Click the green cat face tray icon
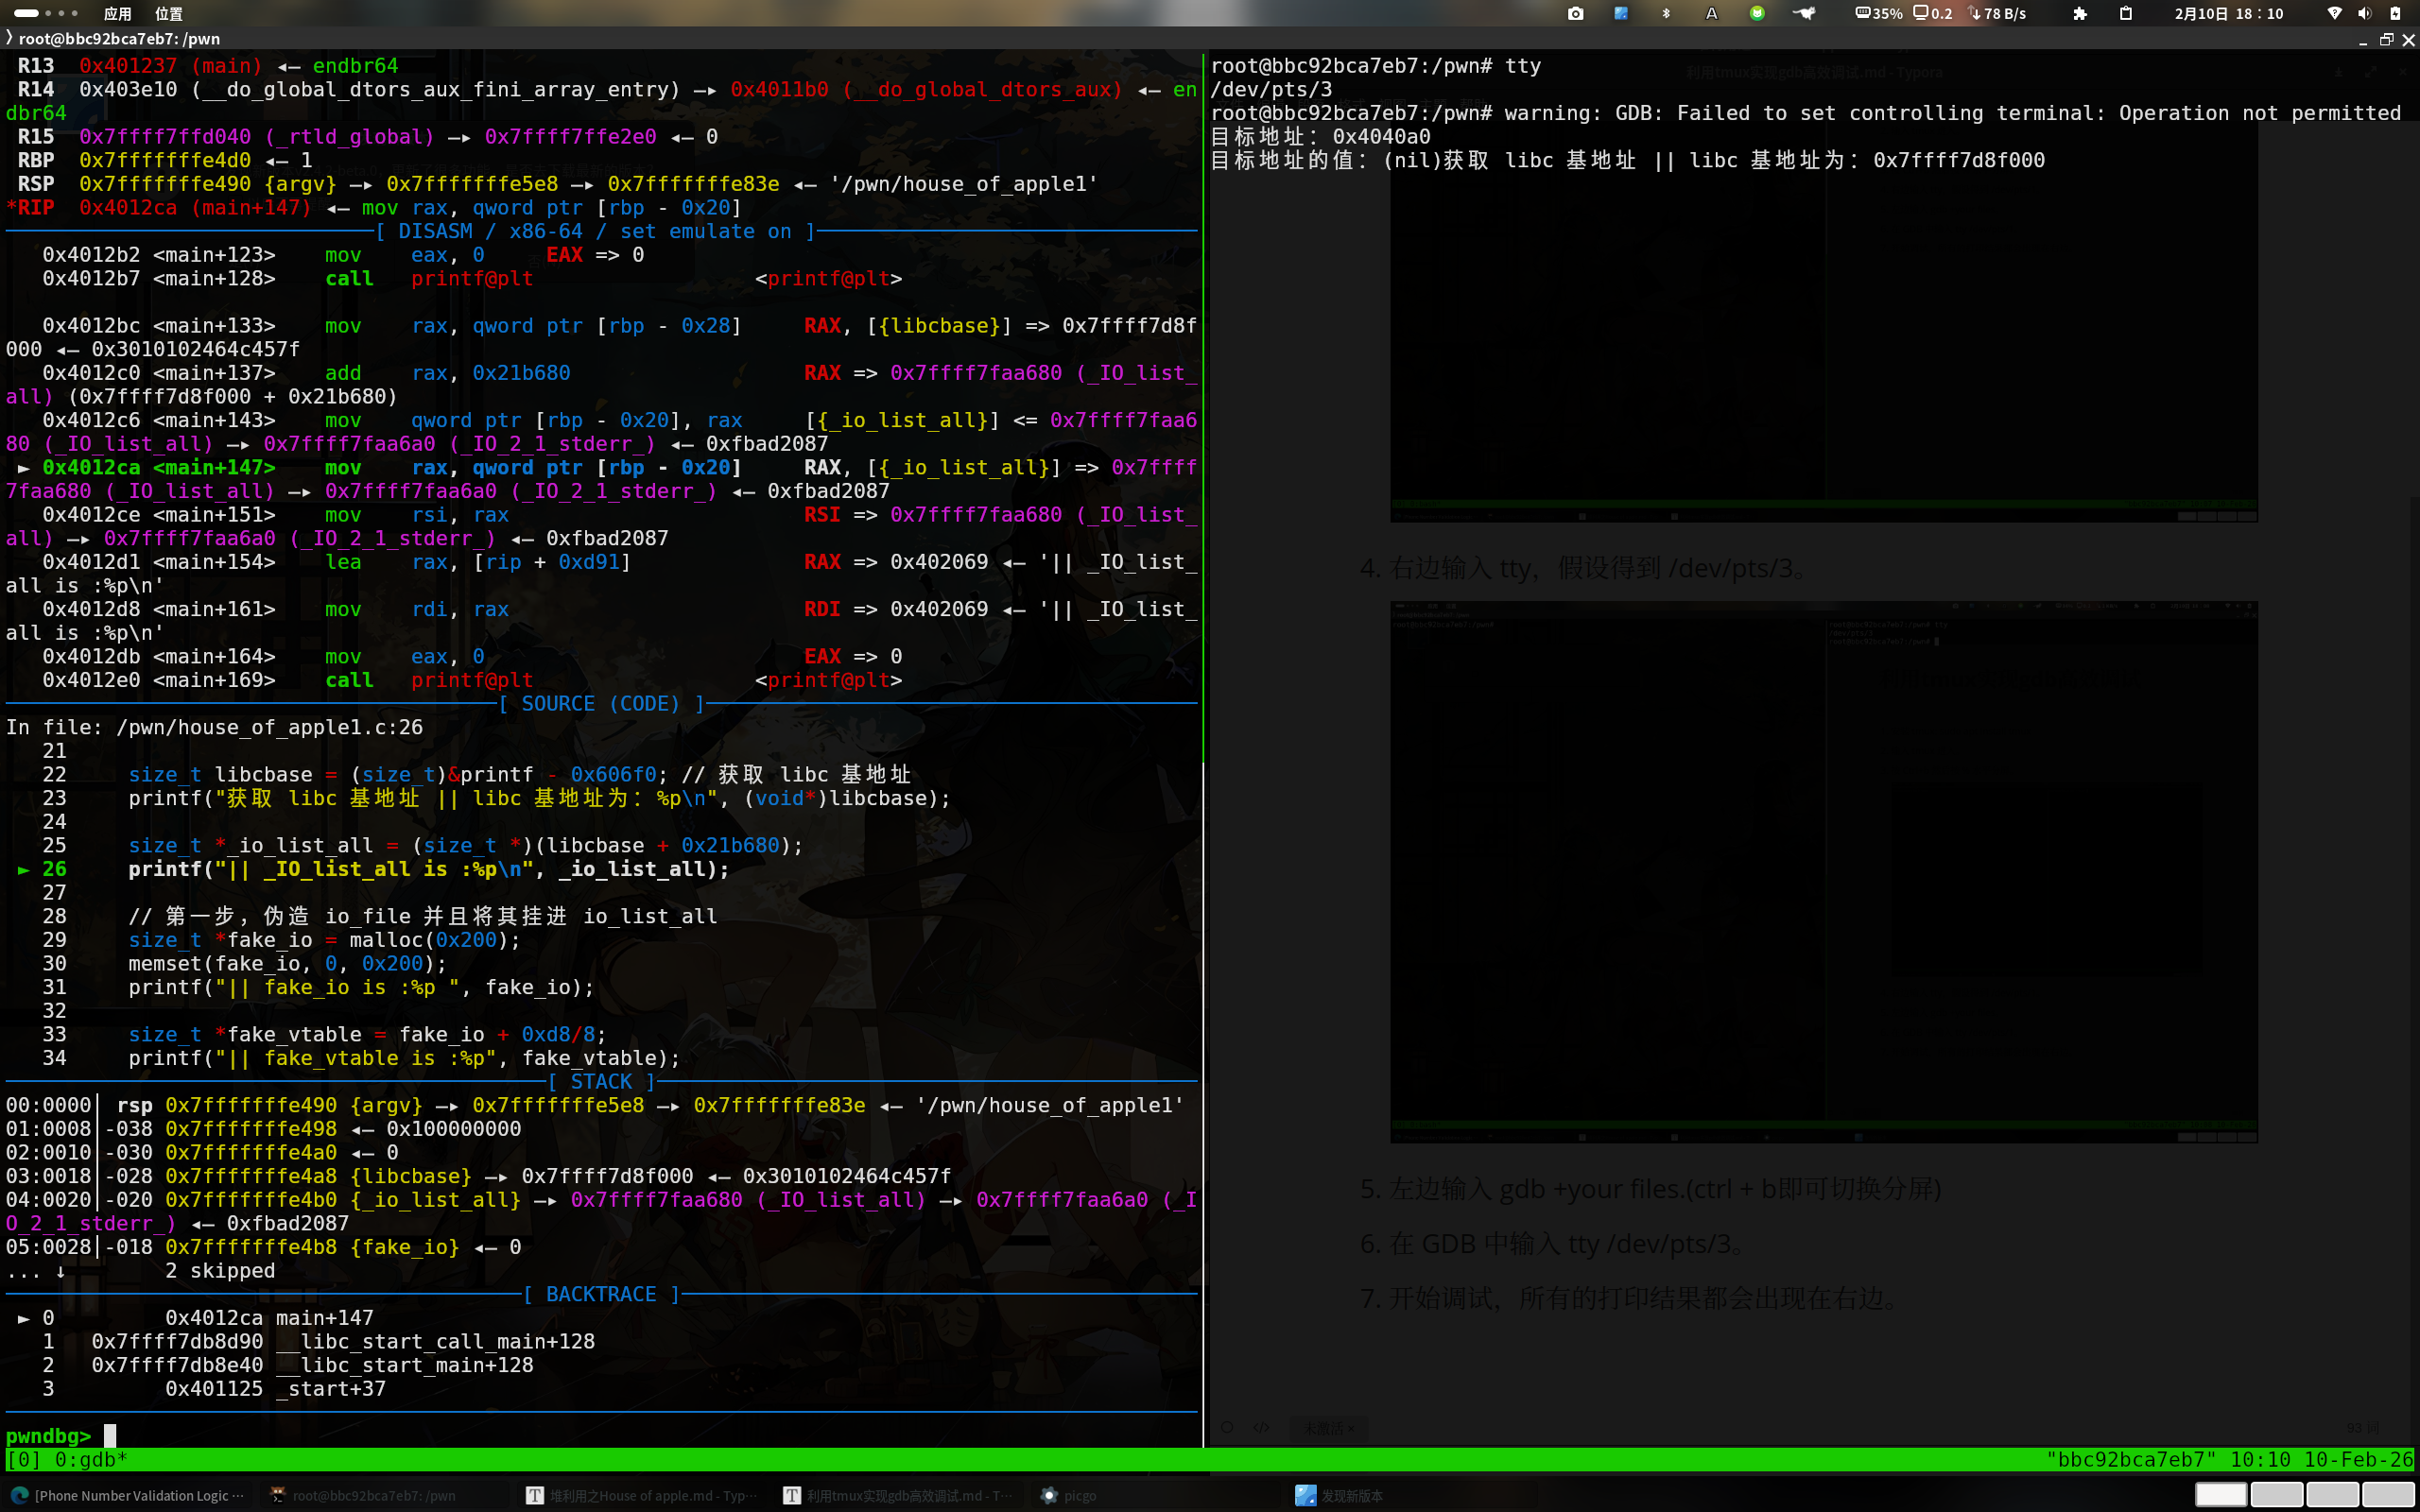Screen dimensions: 2420x1512 (1757, 13)
